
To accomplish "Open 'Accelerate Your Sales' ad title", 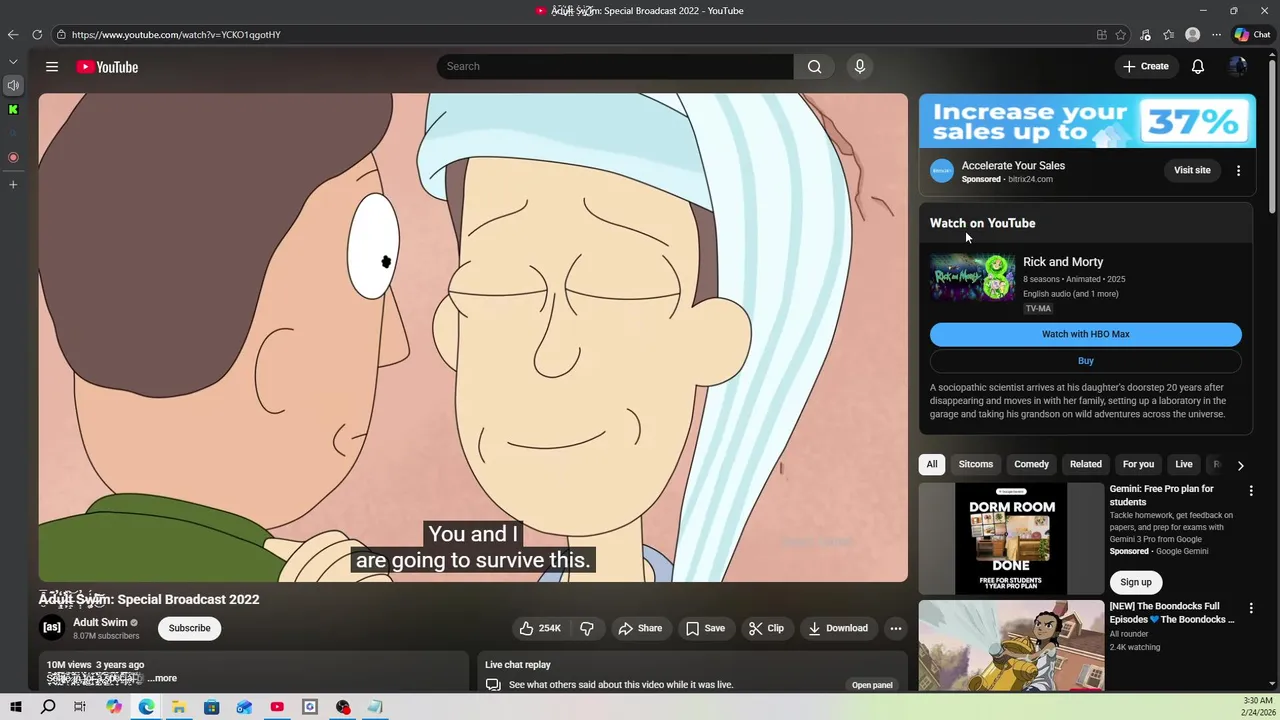I will coord(1013,166).
